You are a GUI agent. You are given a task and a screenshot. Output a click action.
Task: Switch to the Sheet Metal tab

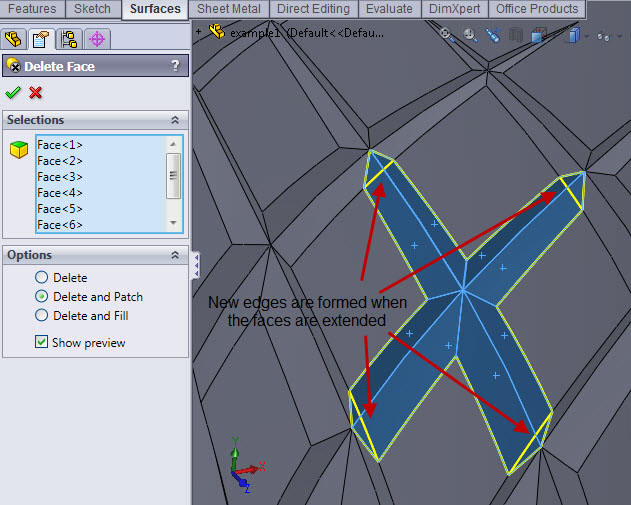[229, 9]
